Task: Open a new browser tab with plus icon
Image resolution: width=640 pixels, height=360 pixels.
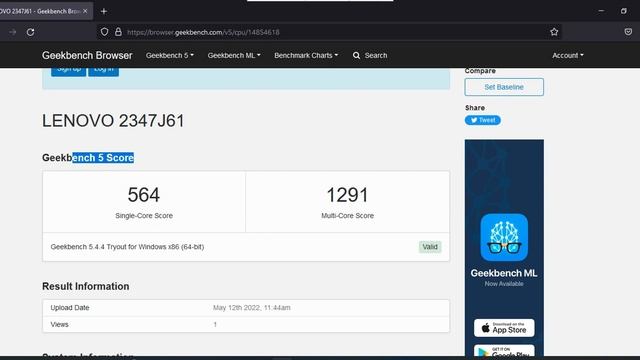Action: pos(104,11)
